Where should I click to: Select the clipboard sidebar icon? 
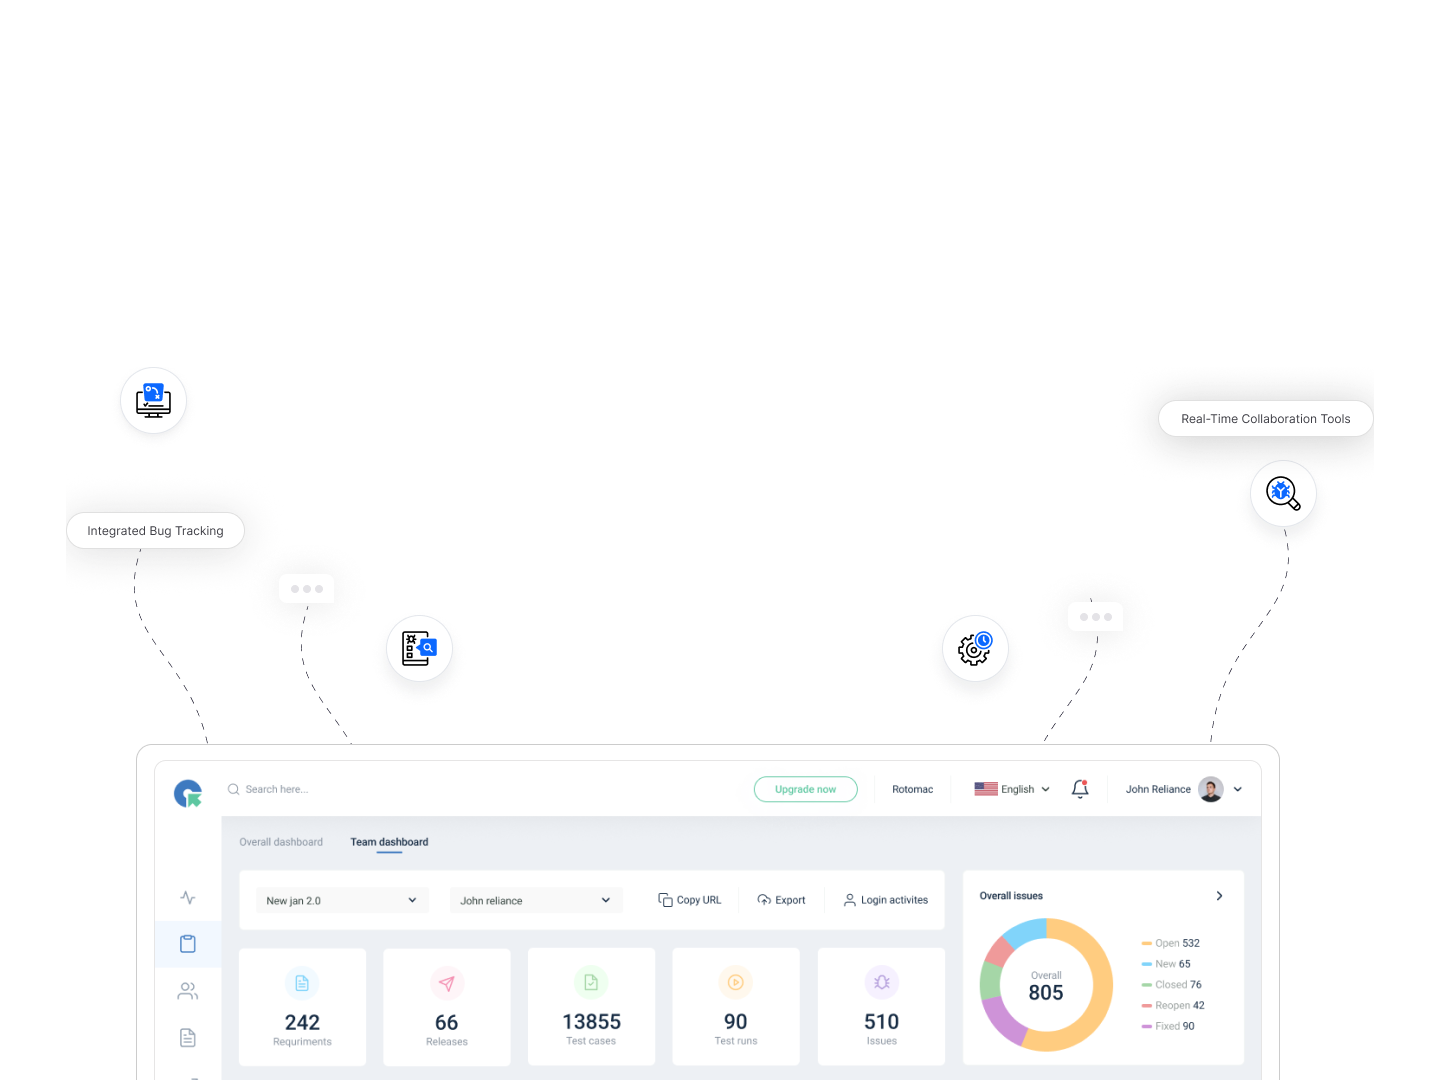[x=188, y=944]
